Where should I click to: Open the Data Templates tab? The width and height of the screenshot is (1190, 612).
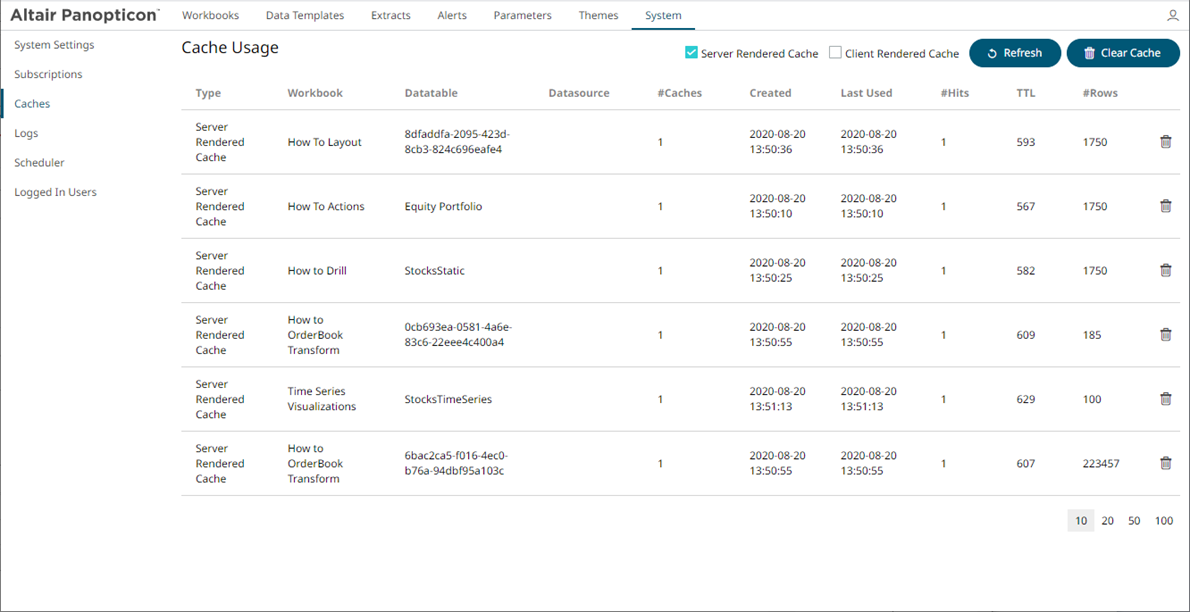(x=305, y=16)
